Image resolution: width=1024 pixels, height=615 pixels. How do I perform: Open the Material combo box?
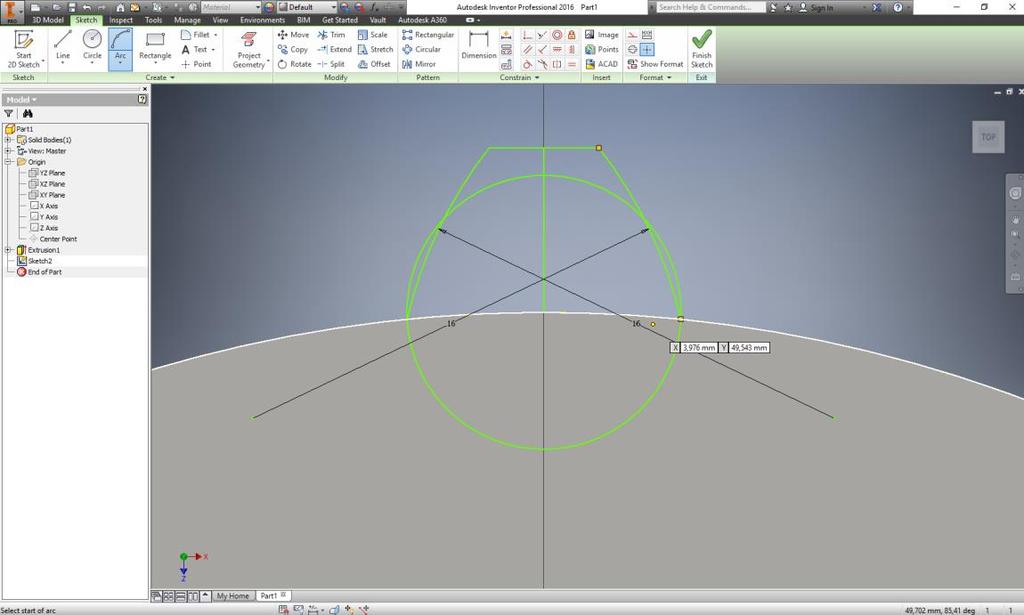tap(230, 7)
